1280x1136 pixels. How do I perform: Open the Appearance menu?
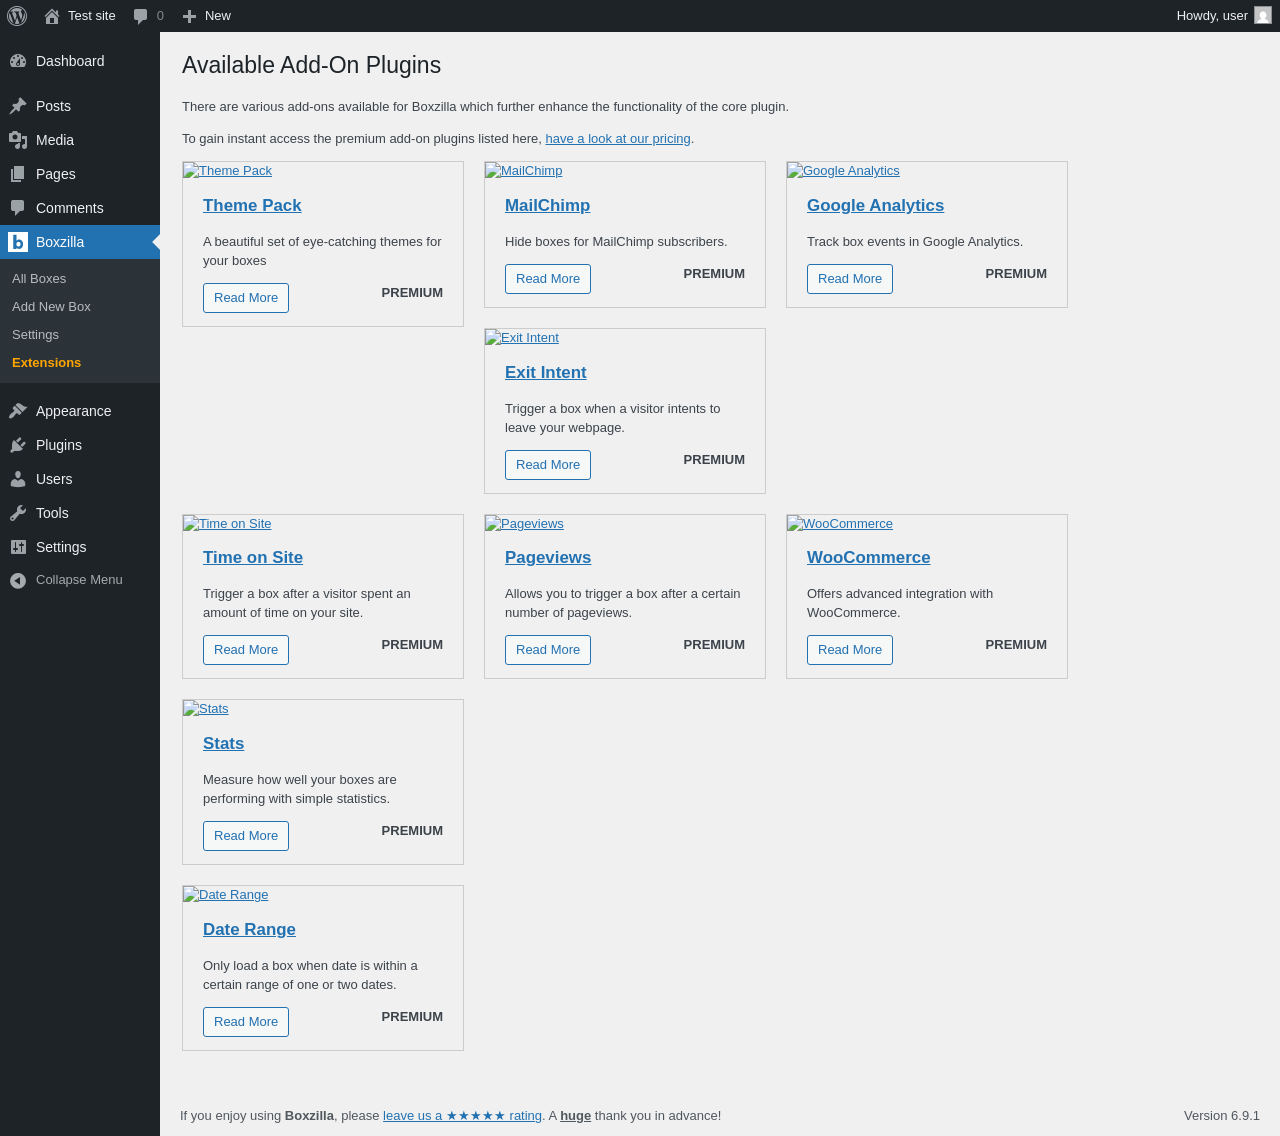tap(73, 411)
